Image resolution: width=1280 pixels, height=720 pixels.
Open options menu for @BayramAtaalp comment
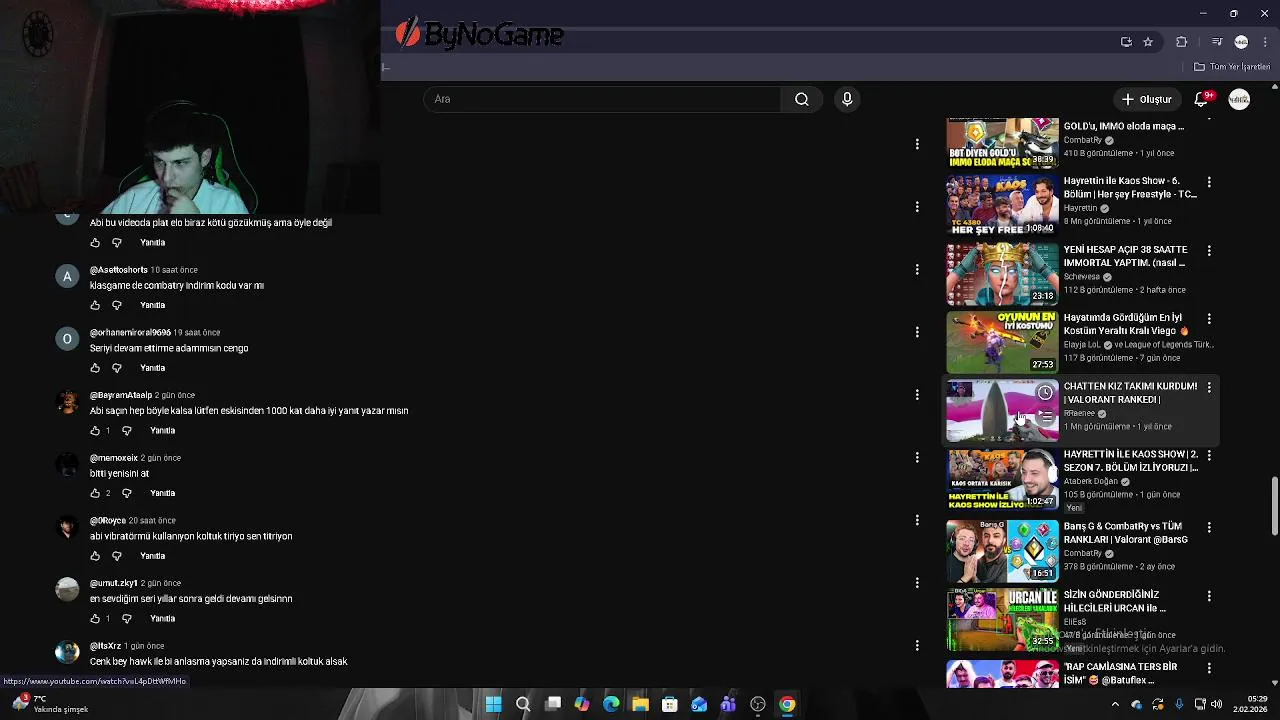tap(917, 395)
